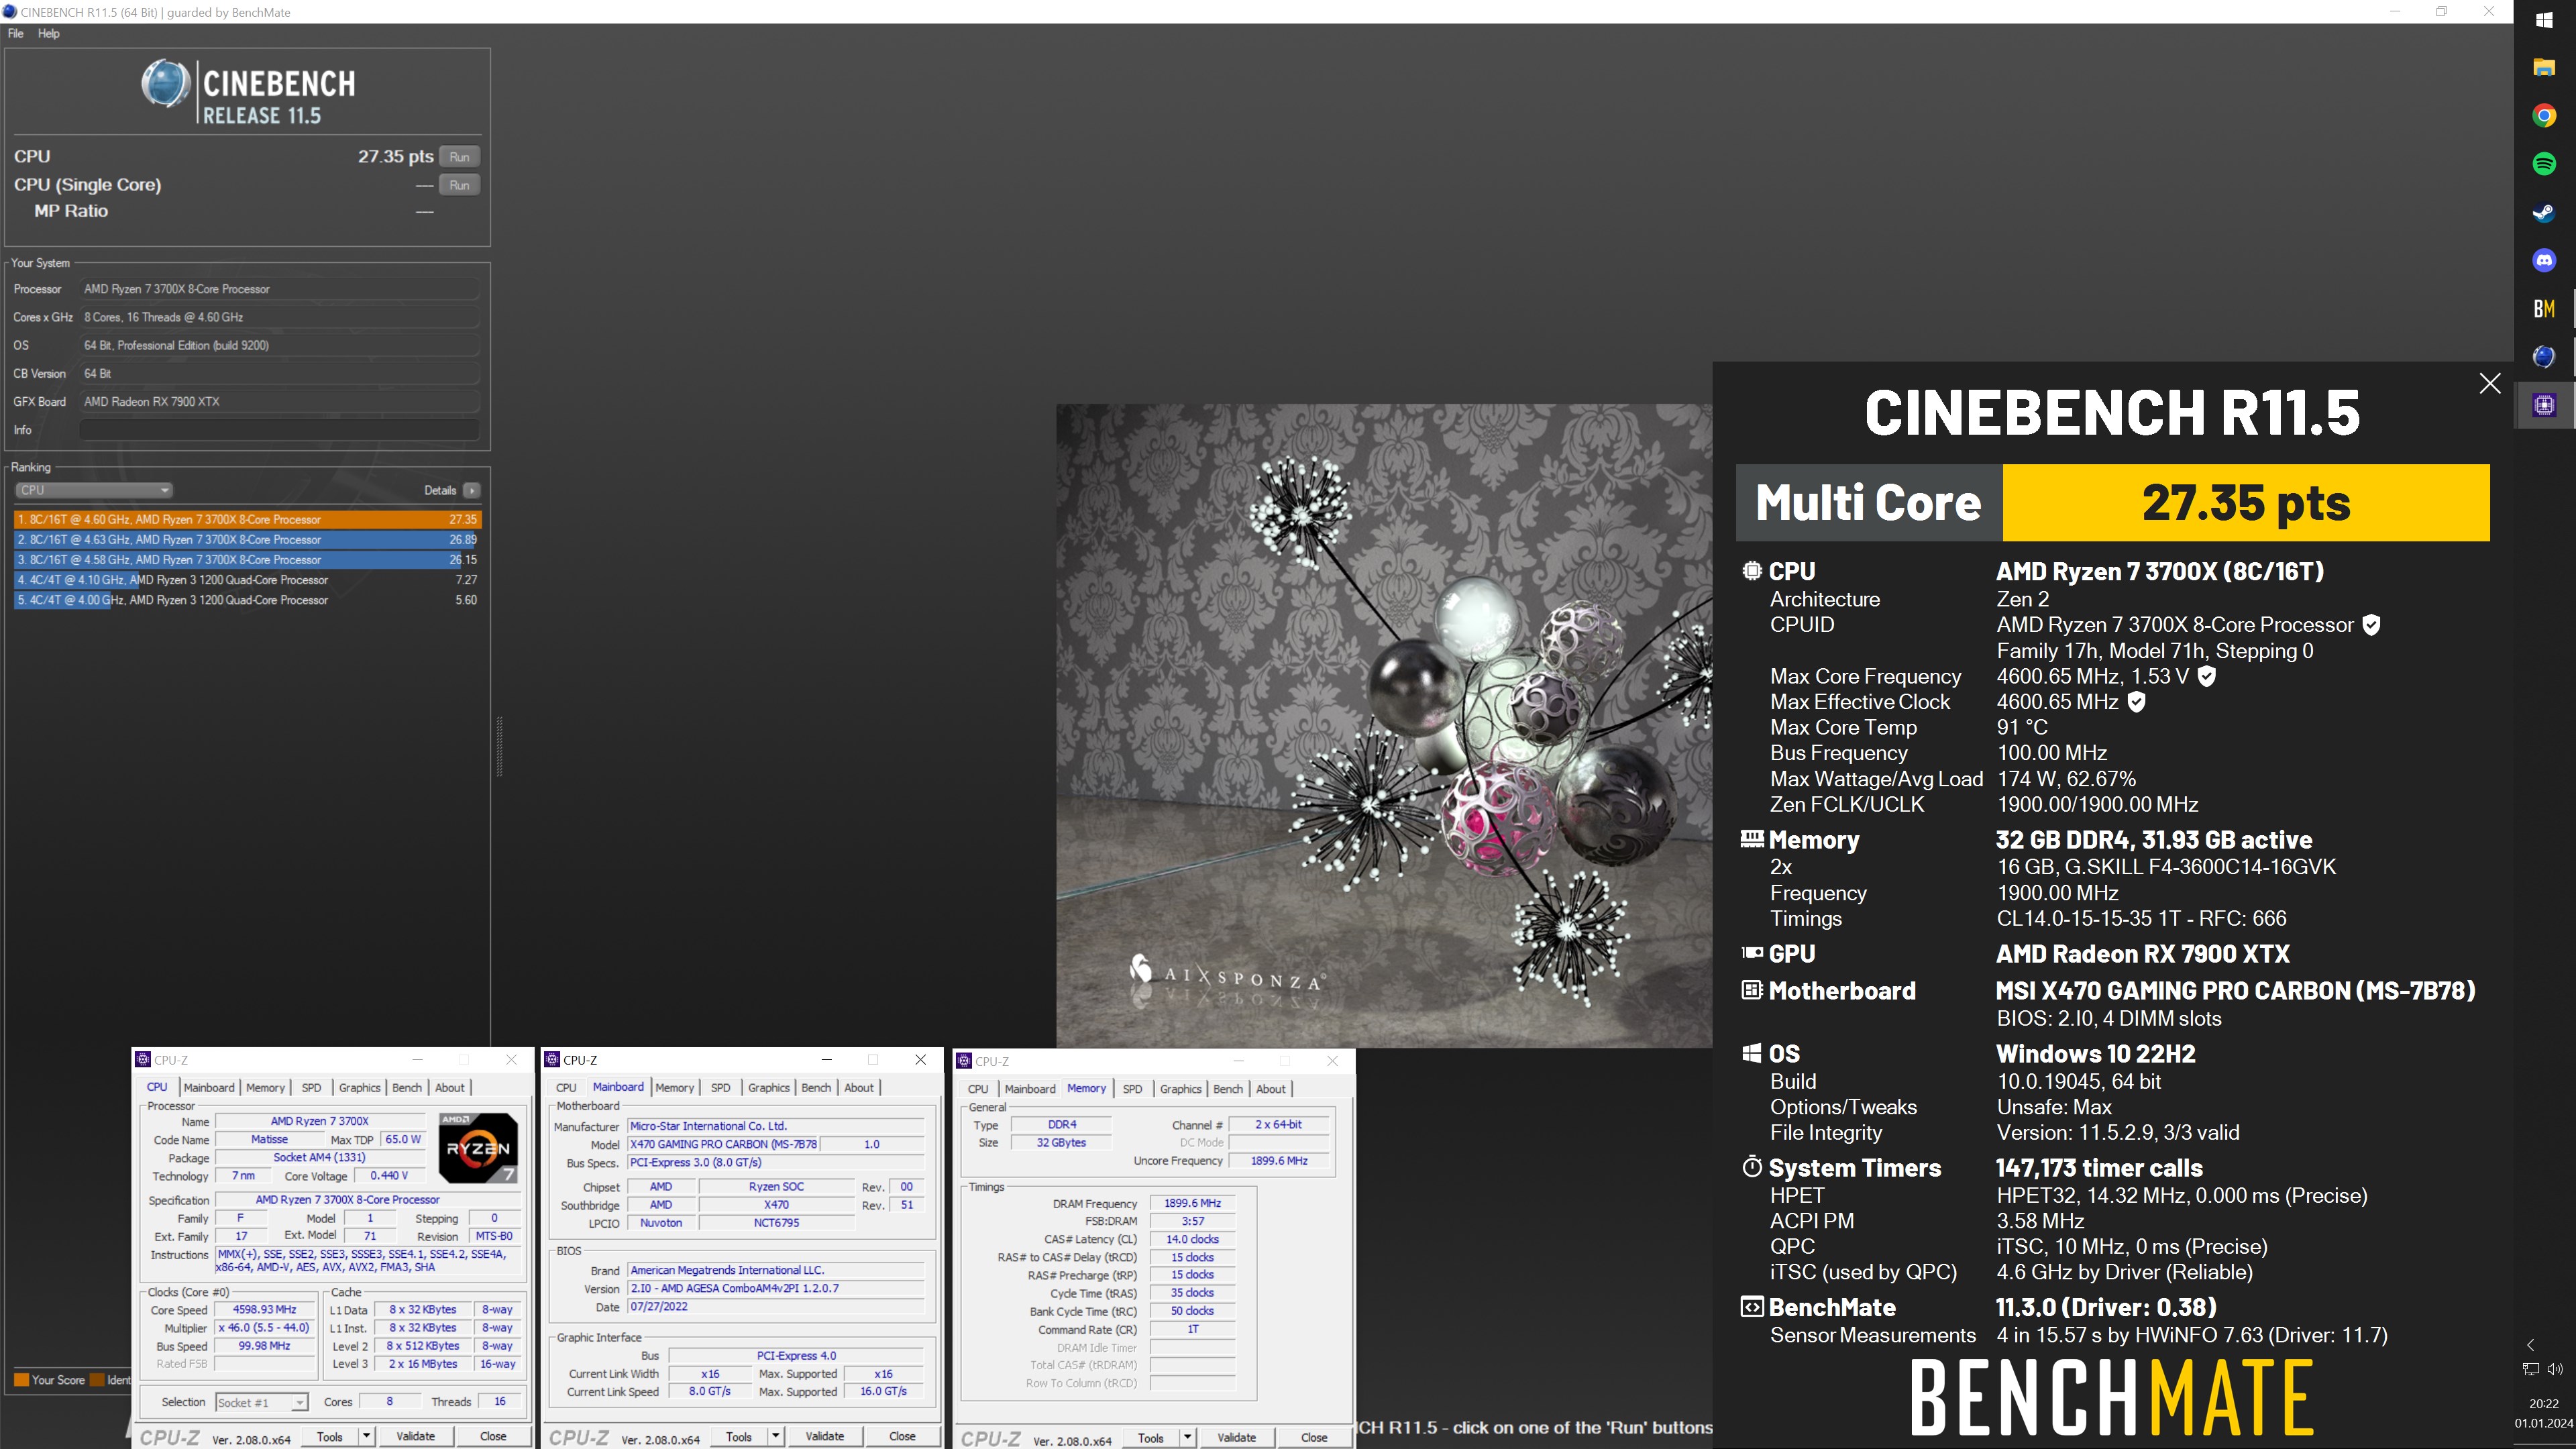Click Validate in the left CPU-Z window
The height and width of the screenshot is (1449, 2576).
click(415, 1436)
